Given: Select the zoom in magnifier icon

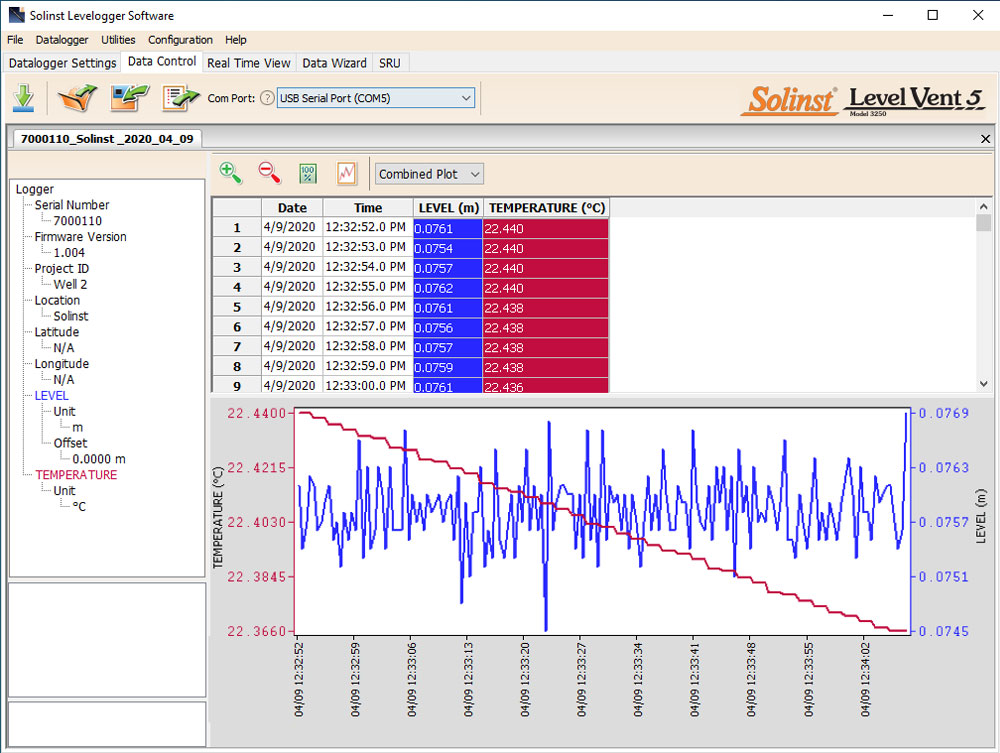Looking at the screenshot, I should tap(231, 173).
